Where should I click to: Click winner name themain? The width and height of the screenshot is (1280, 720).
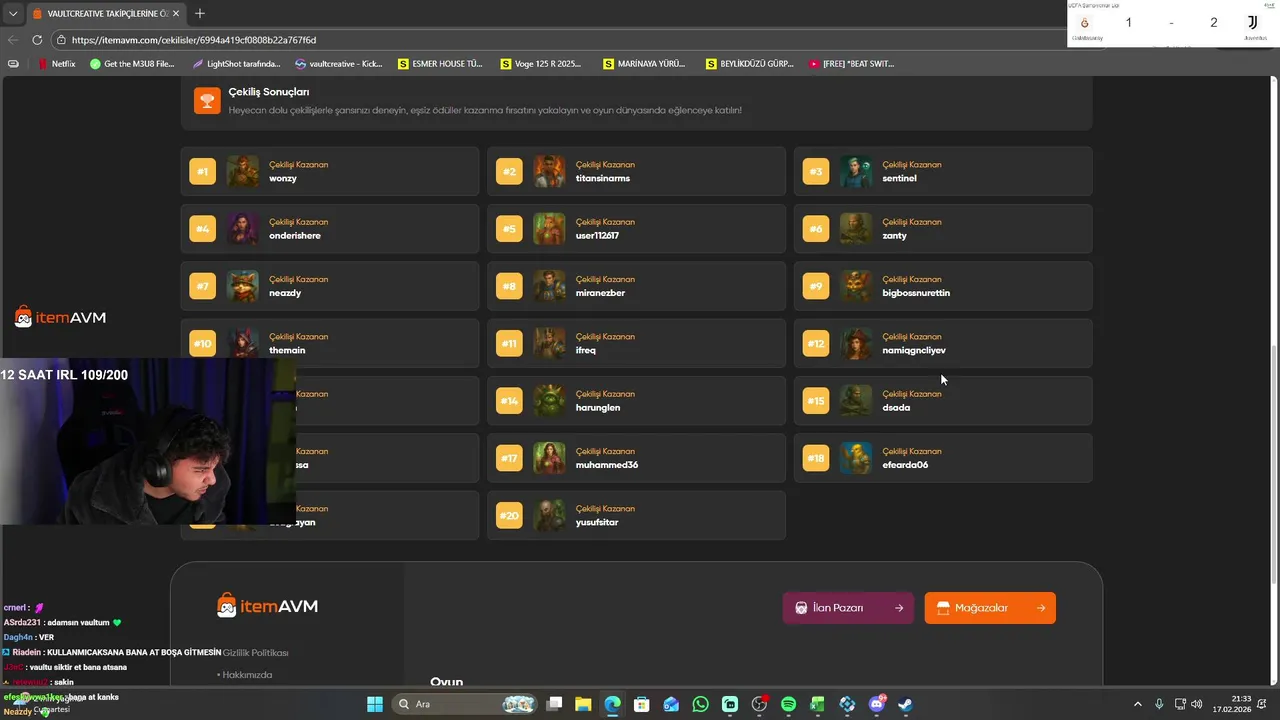pos(287,350)
